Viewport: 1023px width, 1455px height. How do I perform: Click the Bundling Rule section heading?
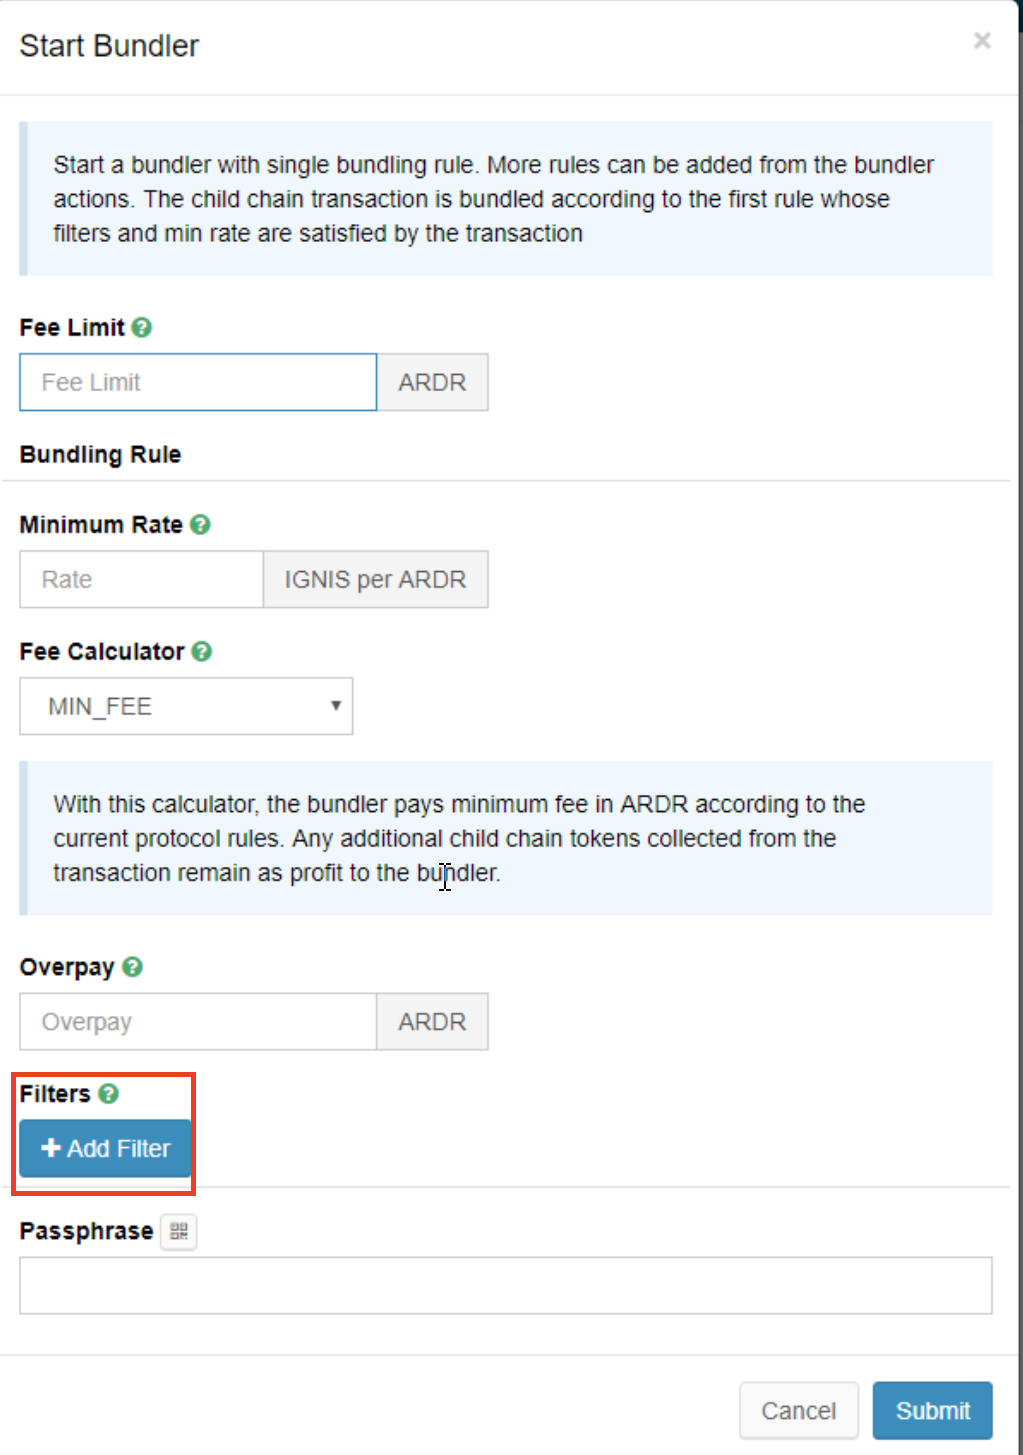point(100,454)
